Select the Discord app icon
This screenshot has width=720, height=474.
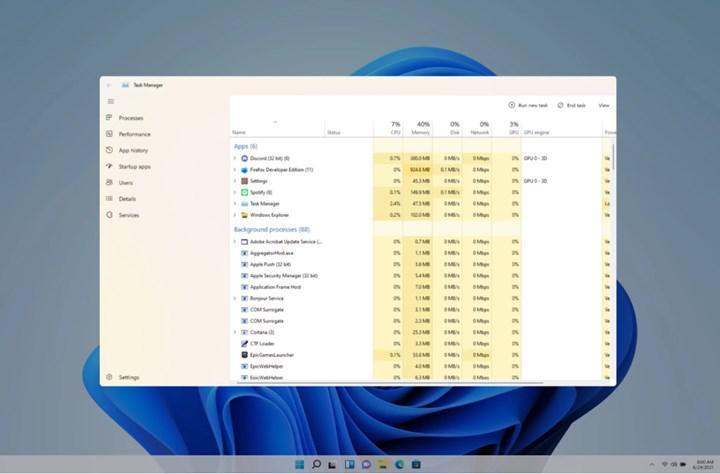[x=244, y=158]
